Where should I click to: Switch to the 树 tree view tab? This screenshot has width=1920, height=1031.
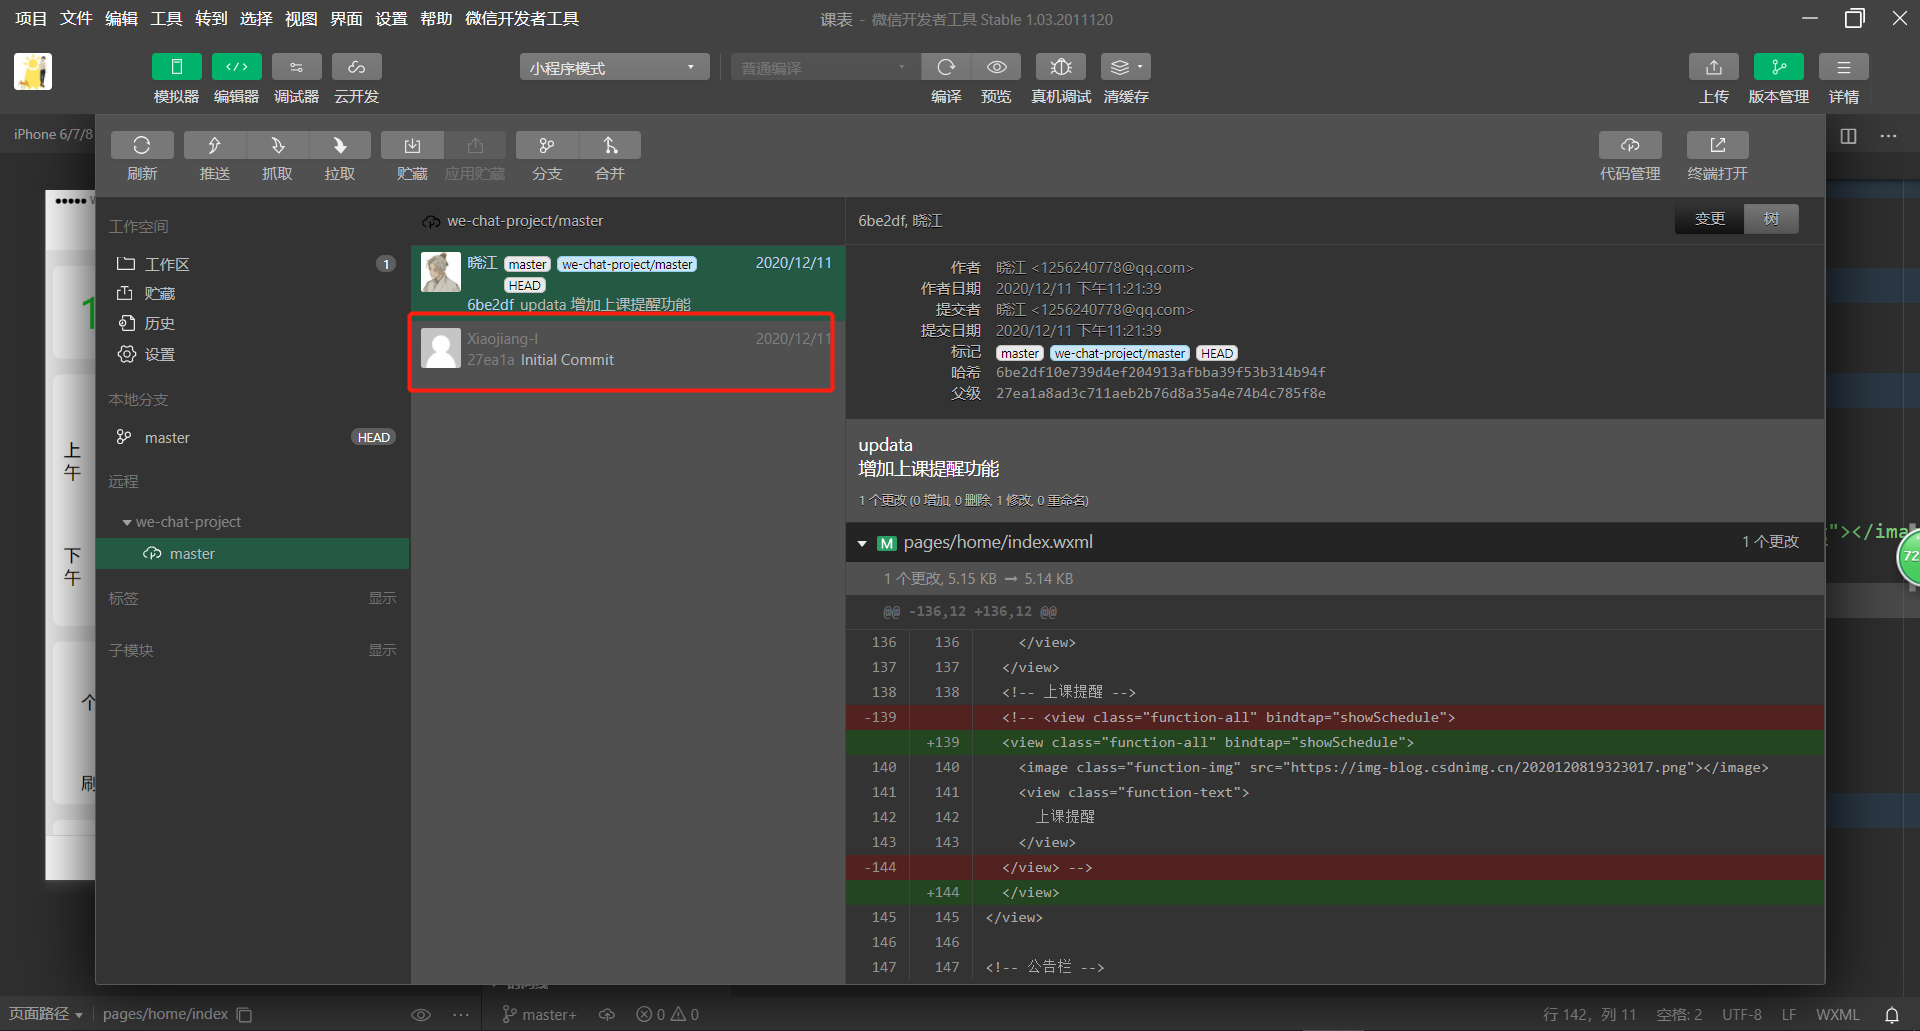click(x=1771, y=219)
